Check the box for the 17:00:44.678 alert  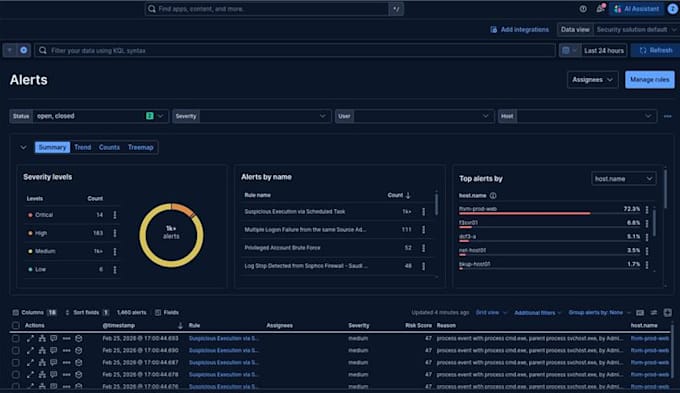click(16, 374)
